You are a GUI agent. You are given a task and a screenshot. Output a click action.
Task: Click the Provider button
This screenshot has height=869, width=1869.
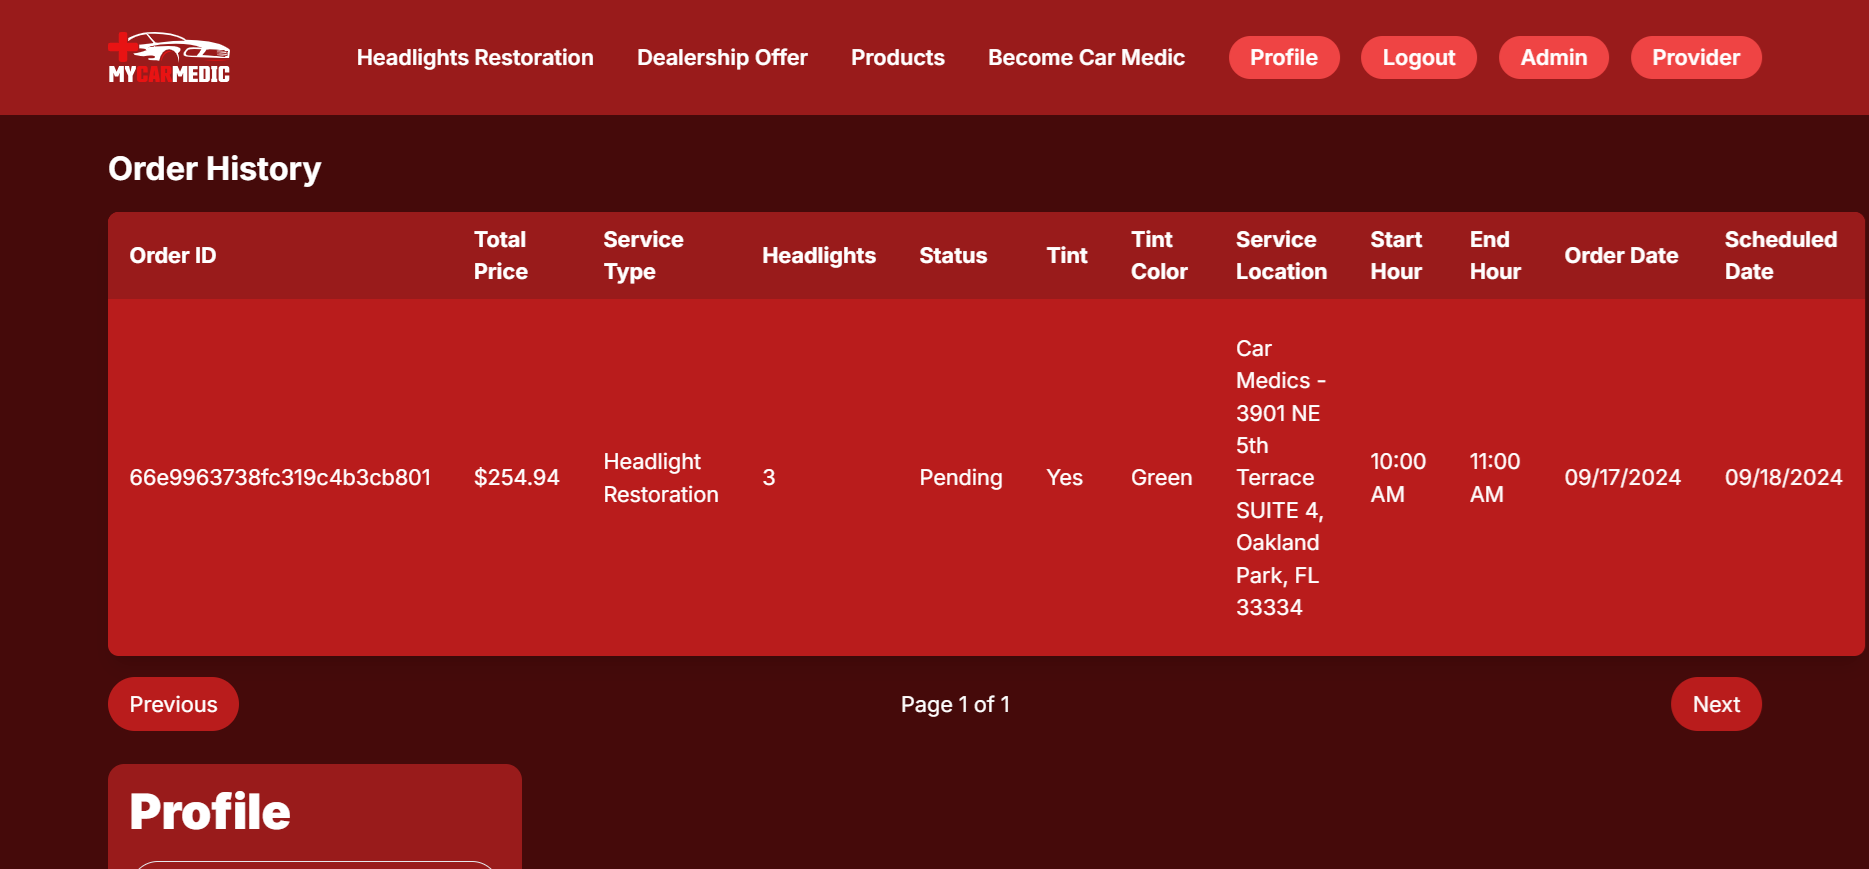(1695, 58)
